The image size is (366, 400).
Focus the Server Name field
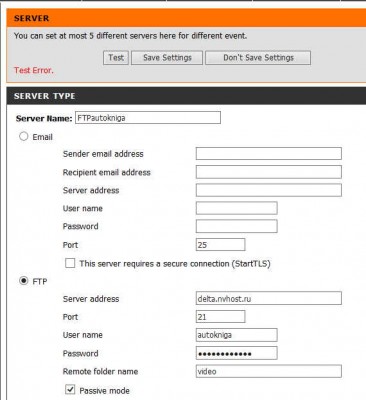click(x=148, y=118)
